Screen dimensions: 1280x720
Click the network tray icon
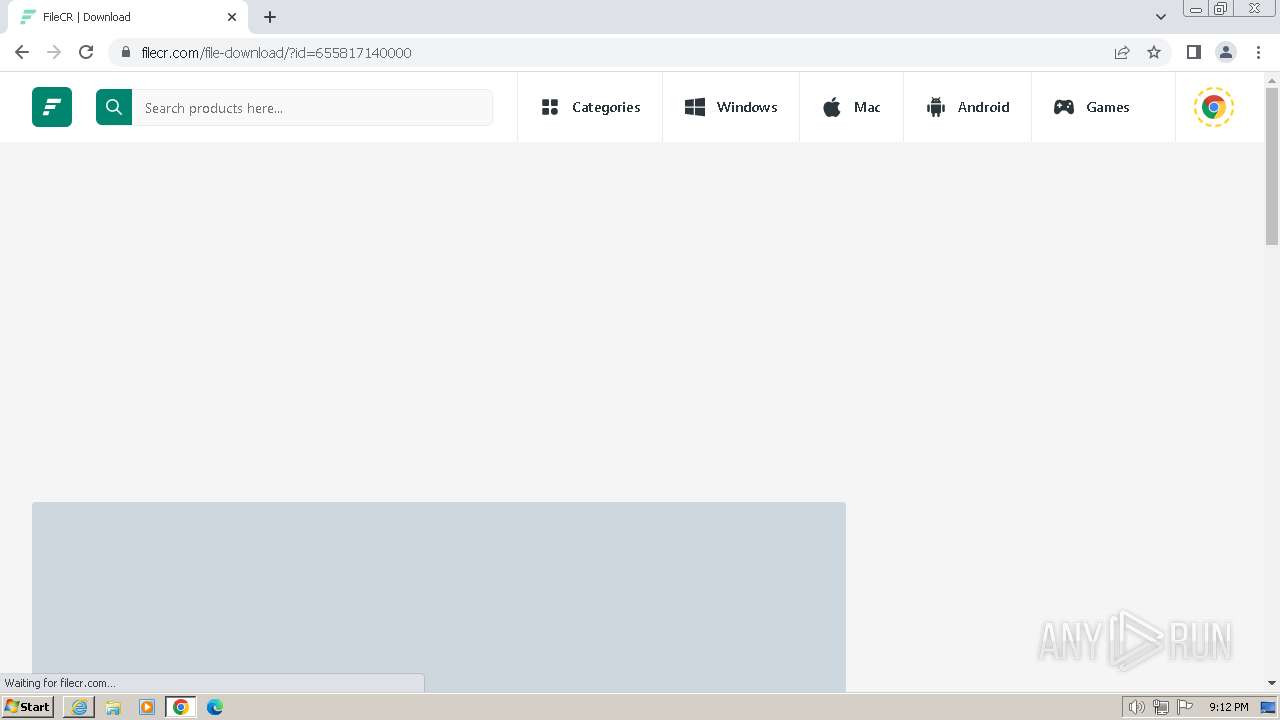point(1161,707)
